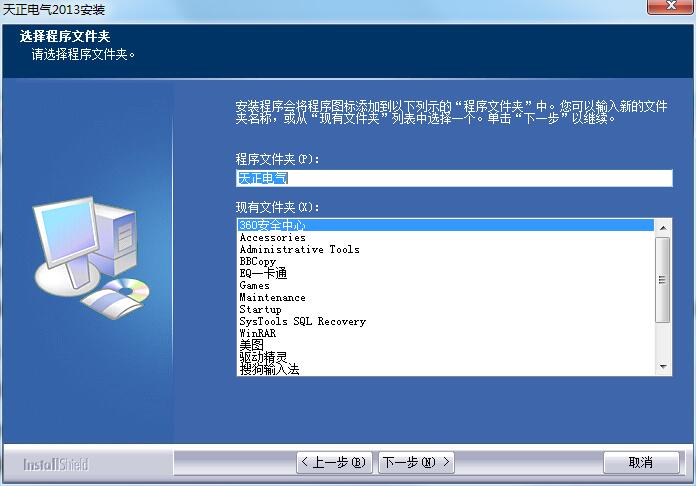Viewport: 696px width, 486px height.
Task: Select 美图 folder in the list
Action: pos(251,346)
